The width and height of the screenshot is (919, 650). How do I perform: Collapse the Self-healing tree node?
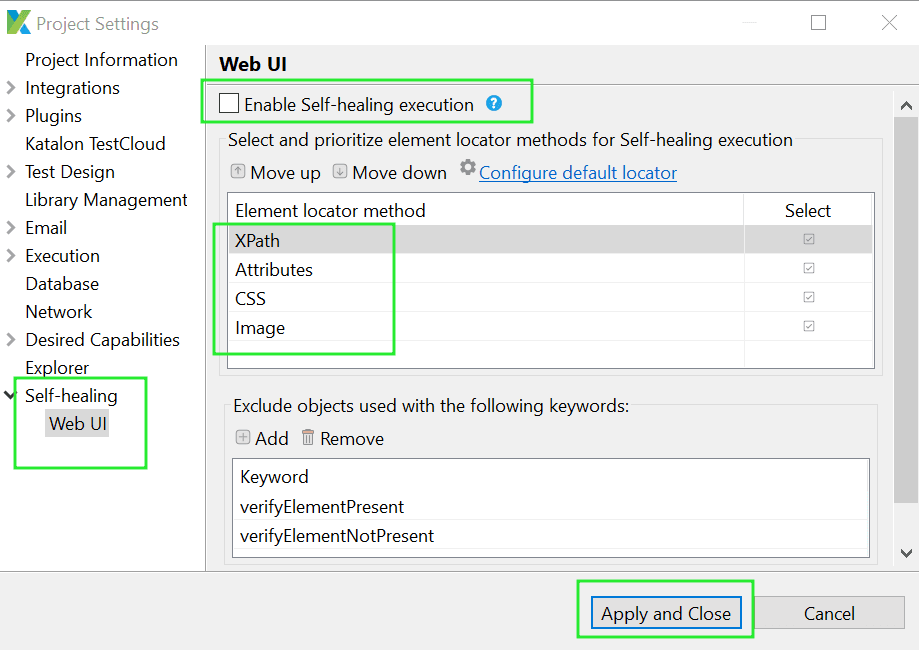tap(10, 395)
